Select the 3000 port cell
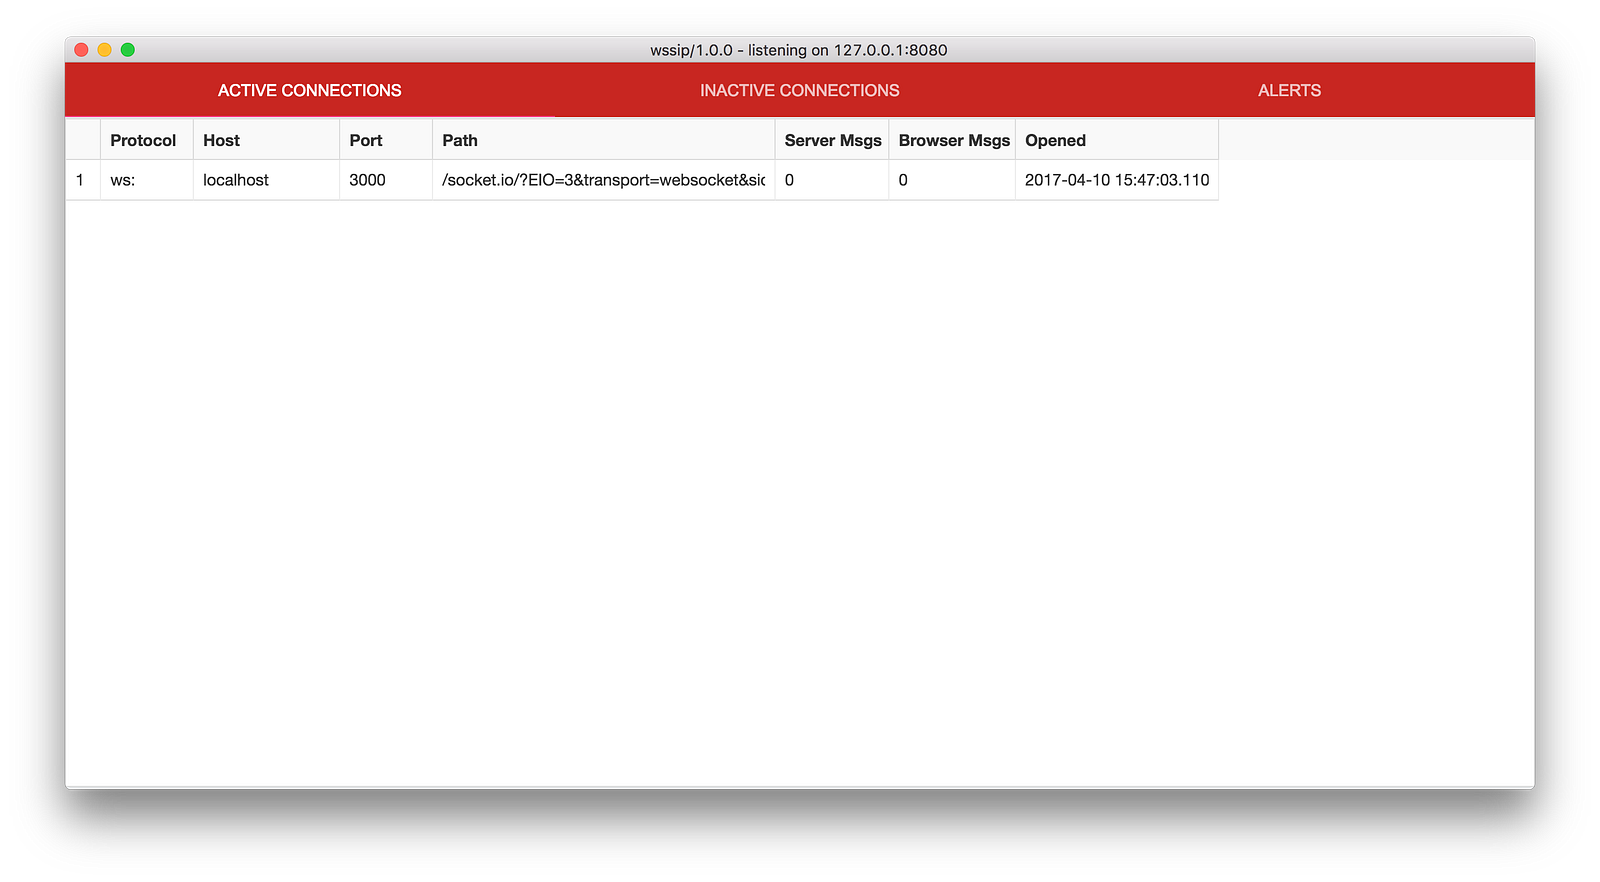The image size is (1600, 882). click(x=386, y=180)
